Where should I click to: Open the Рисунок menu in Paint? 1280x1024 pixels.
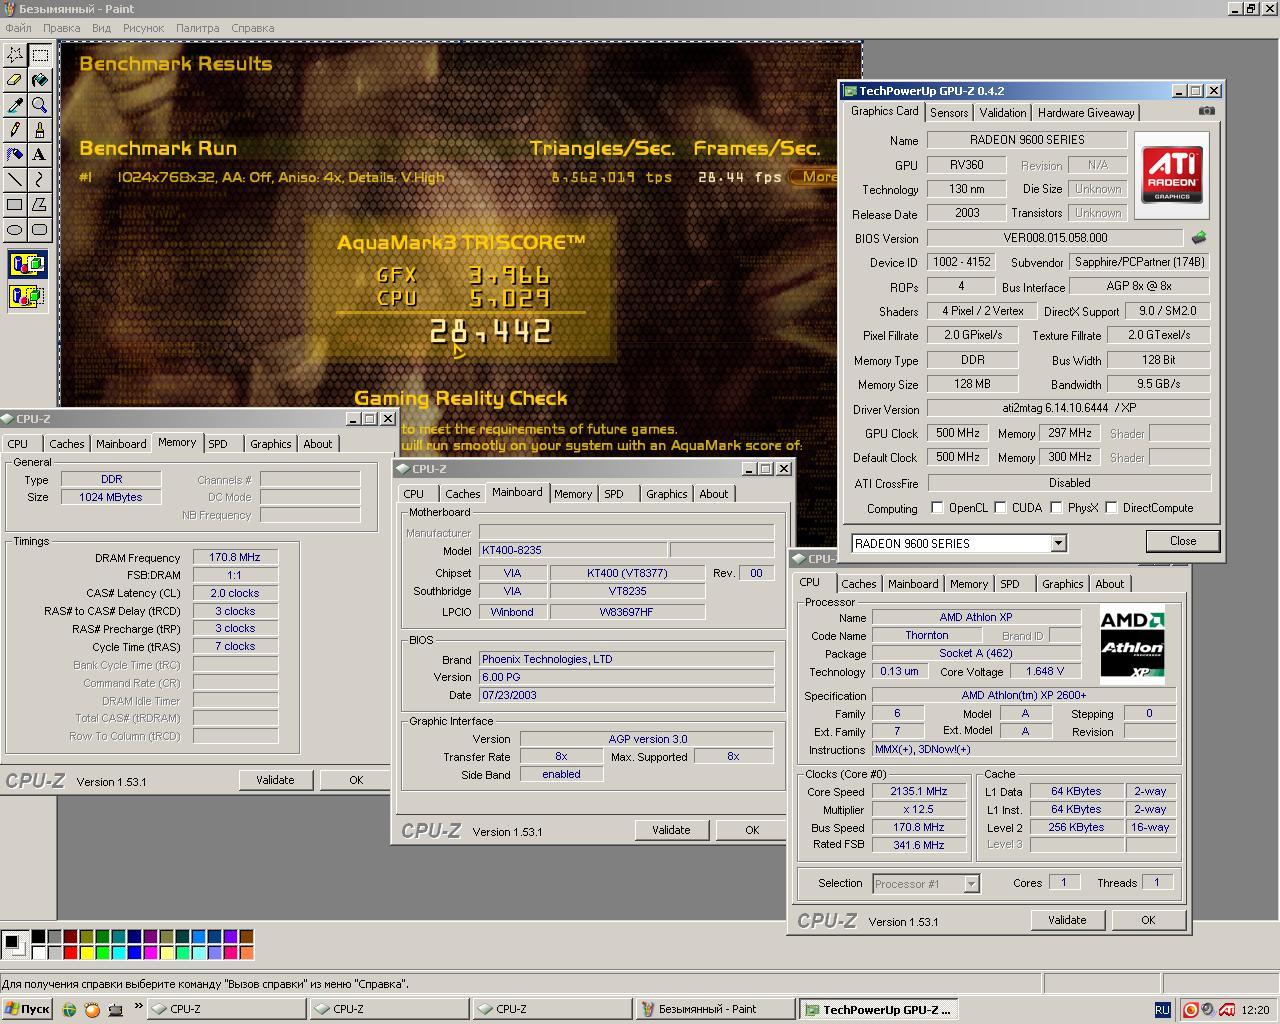[143, 28]
